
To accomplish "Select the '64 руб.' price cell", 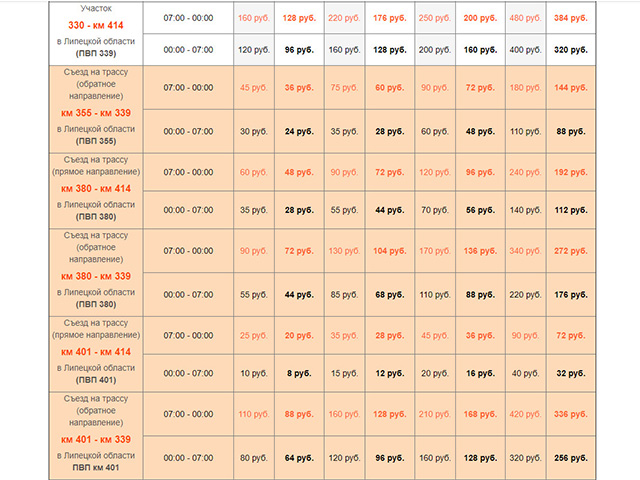I will (299, 458).
